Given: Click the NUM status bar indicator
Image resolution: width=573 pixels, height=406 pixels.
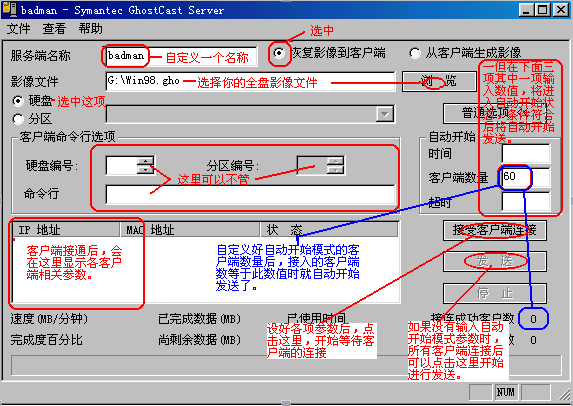Looking at the screenshot, I should 505,392.
